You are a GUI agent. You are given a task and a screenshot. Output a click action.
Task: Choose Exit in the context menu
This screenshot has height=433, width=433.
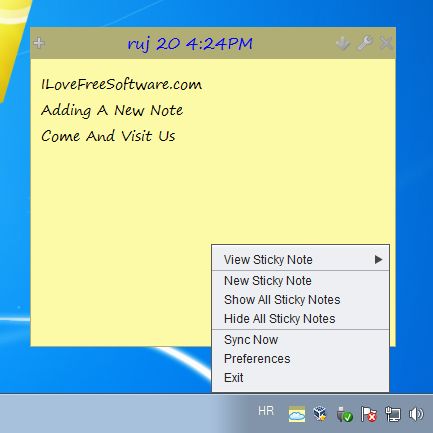click(300, 378)
